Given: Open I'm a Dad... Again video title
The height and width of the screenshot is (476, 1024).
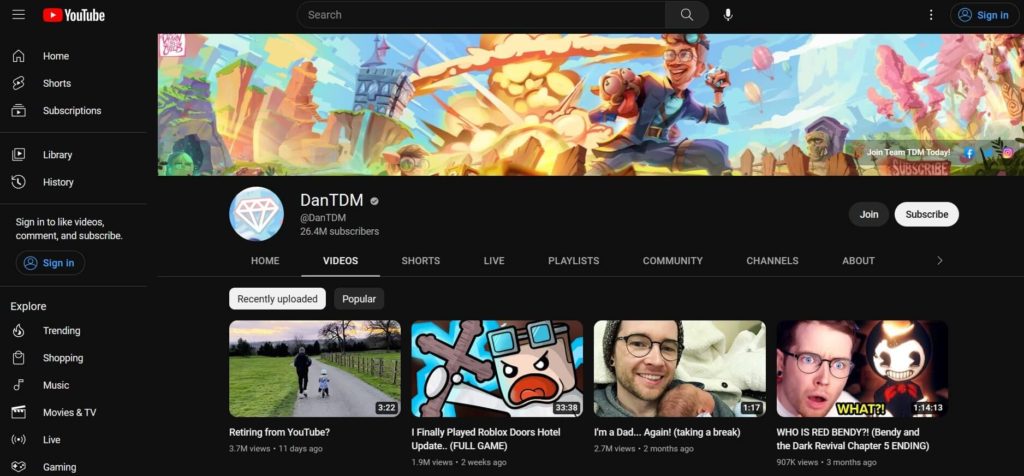Looking at the screenshot, I should 667,432.
